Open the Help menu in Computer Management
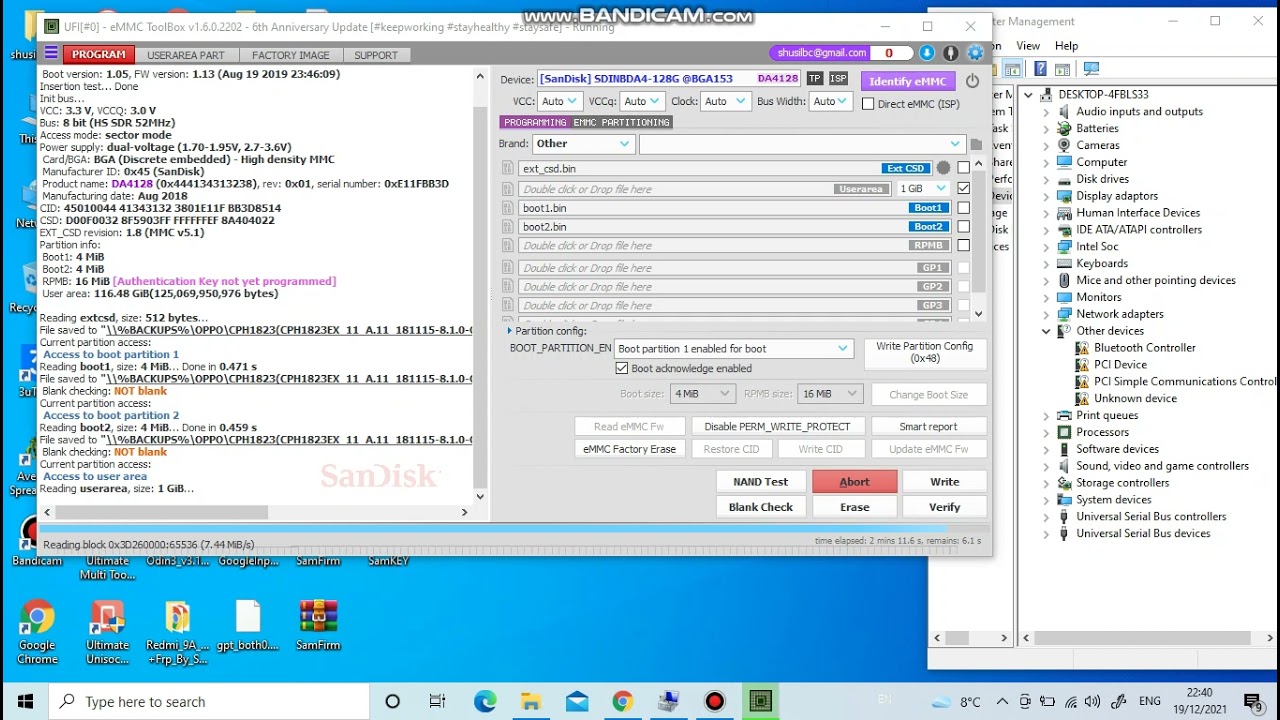This screenshot has height=720, width=1280. [1066, 45]
